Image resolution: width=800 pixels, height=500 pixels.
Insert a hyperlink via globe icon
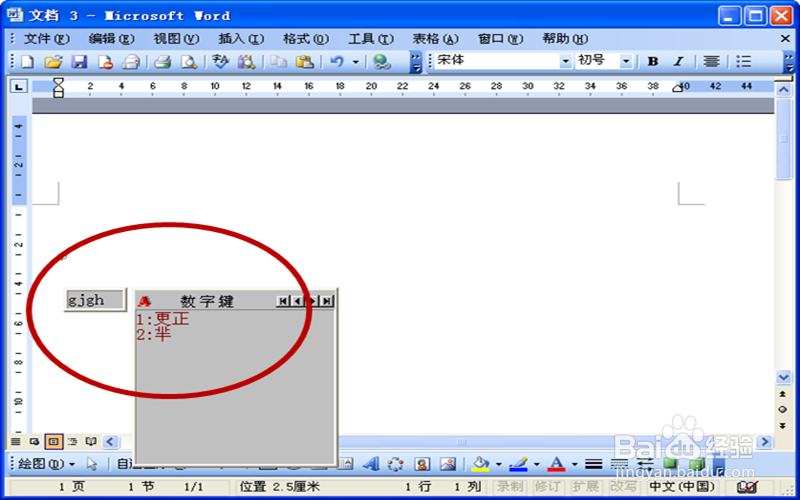(x=382, y=62)
